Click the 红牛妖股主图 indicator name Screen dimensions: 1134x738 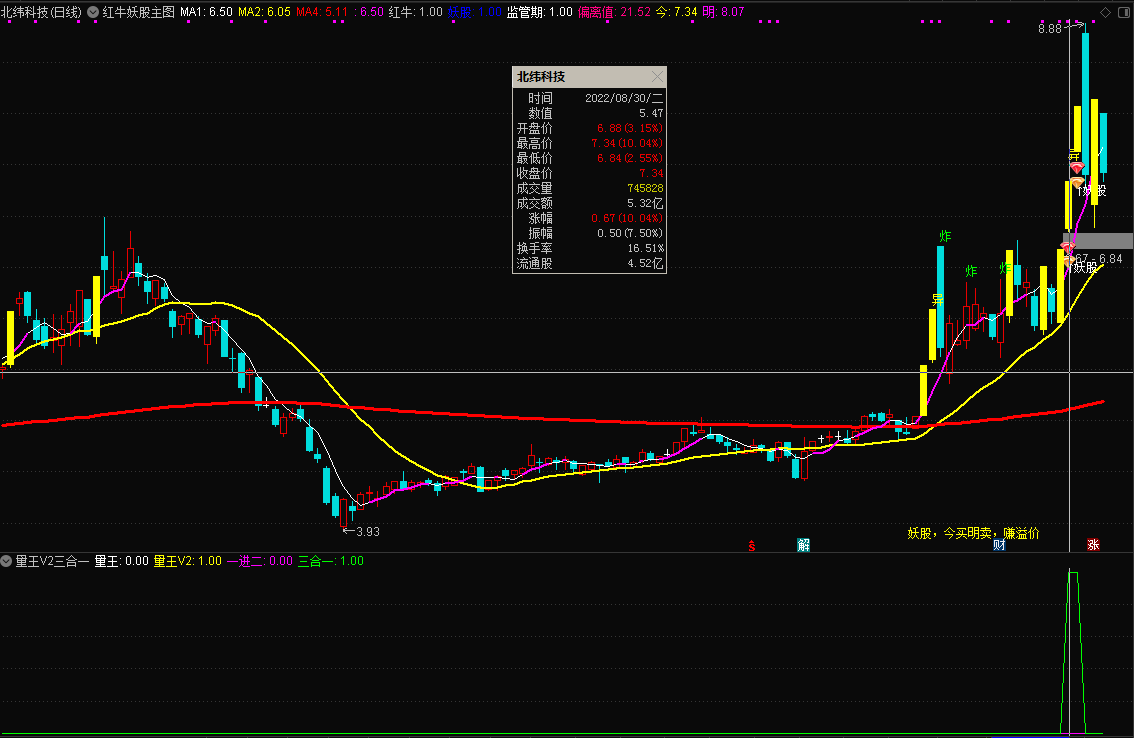(139, 12)
